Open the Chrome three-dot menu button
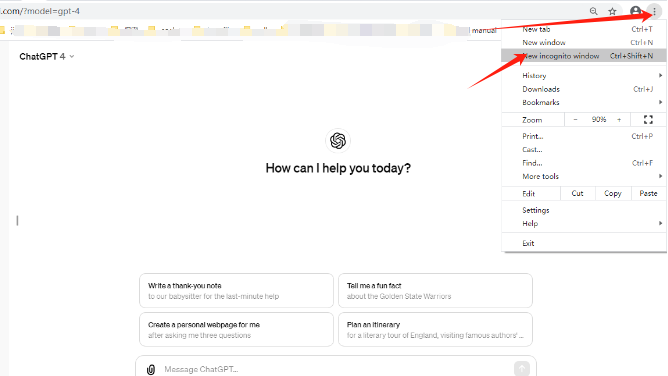Viewport: 668px width, 376px height. [654, 11]
